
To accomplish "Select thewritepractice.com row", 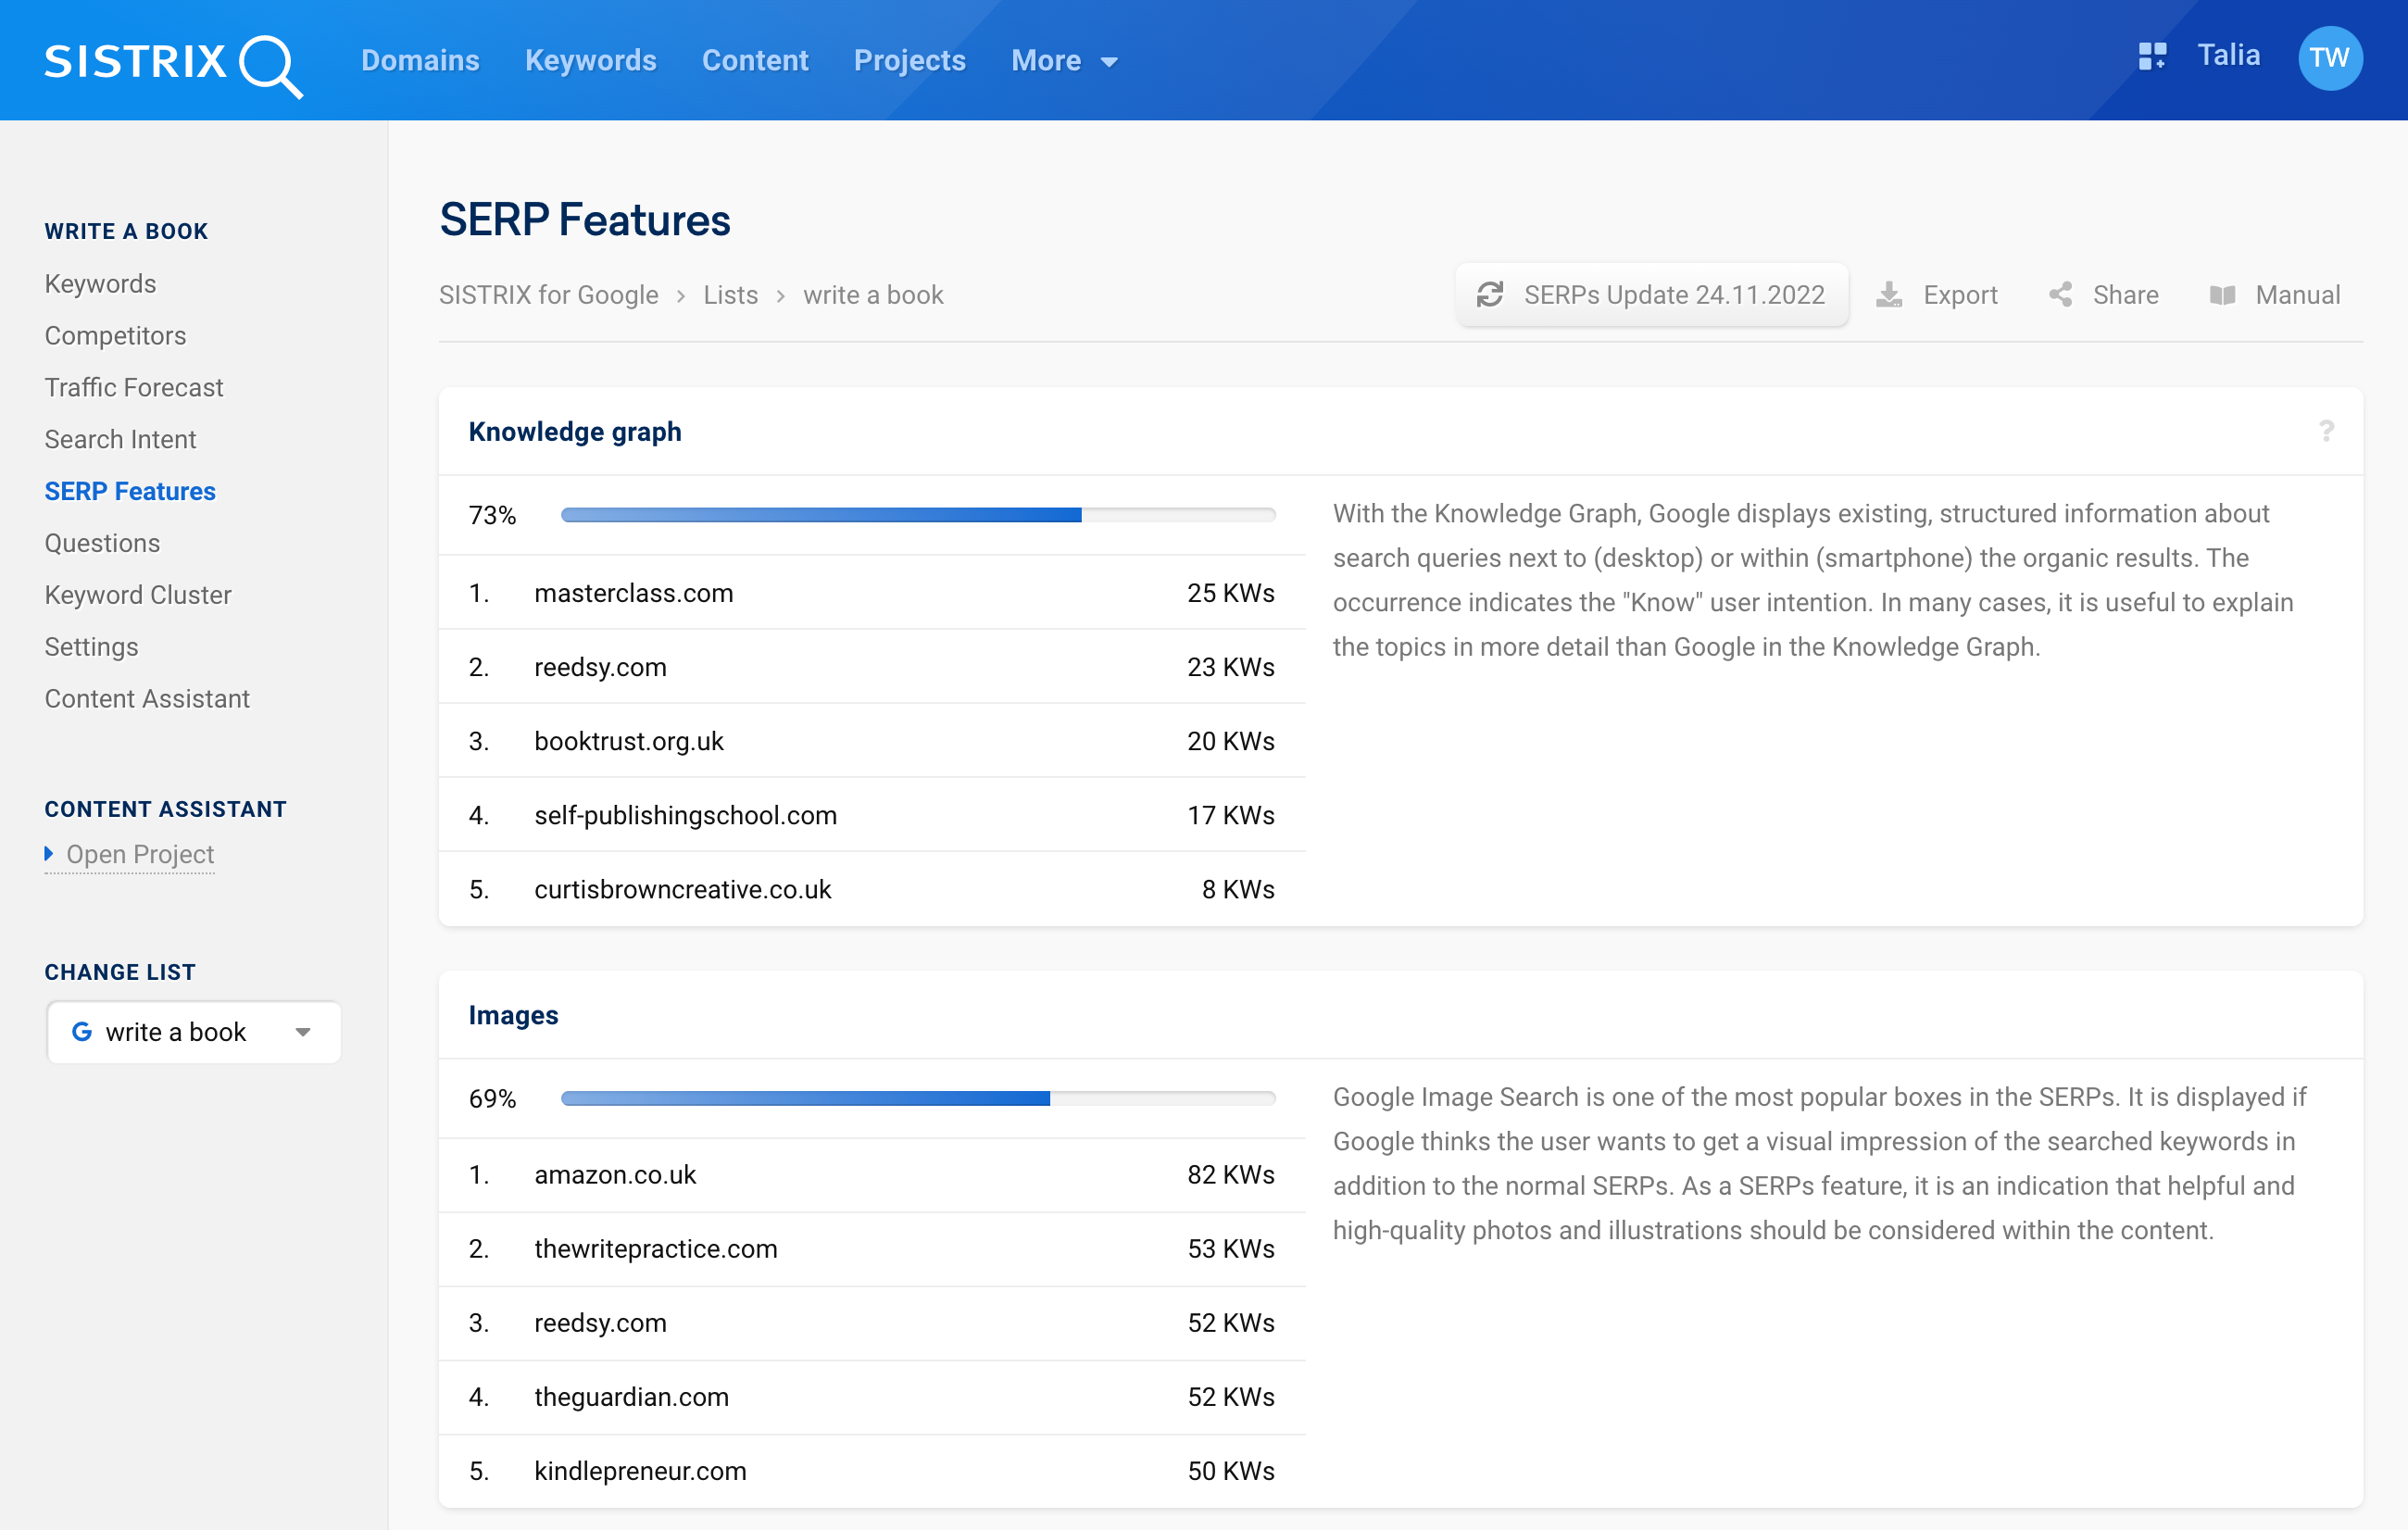I will [872, 1249].
